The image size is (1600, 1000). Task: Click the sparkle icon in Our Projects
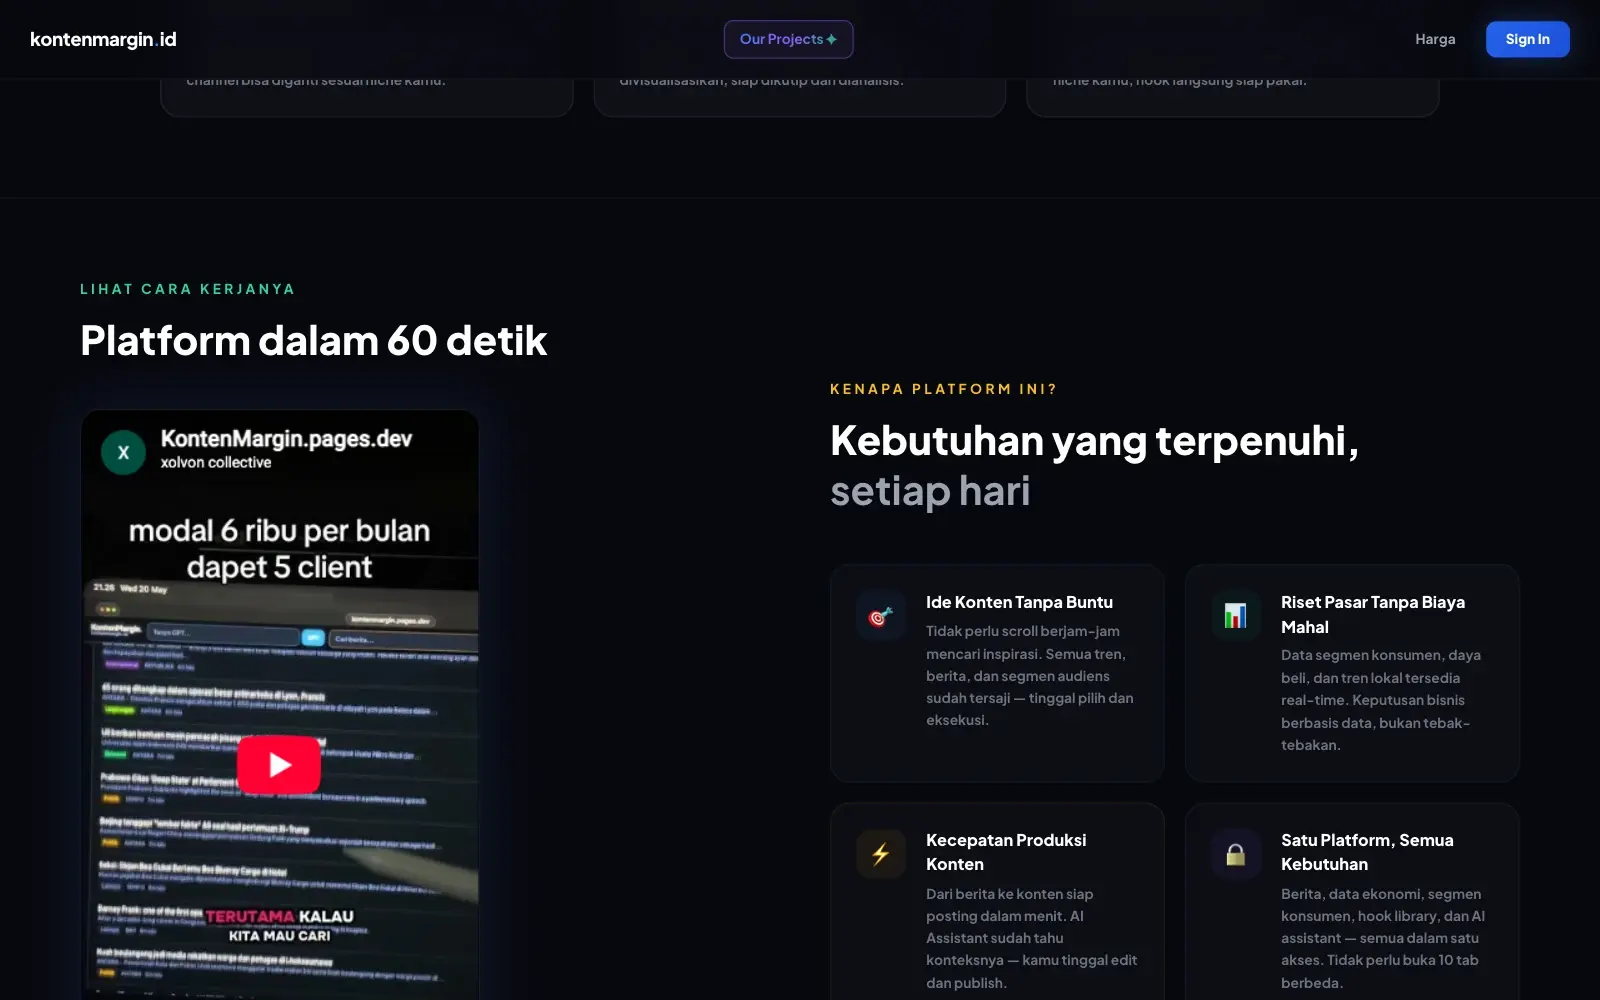pyautogui.click(x=831, y=39)
